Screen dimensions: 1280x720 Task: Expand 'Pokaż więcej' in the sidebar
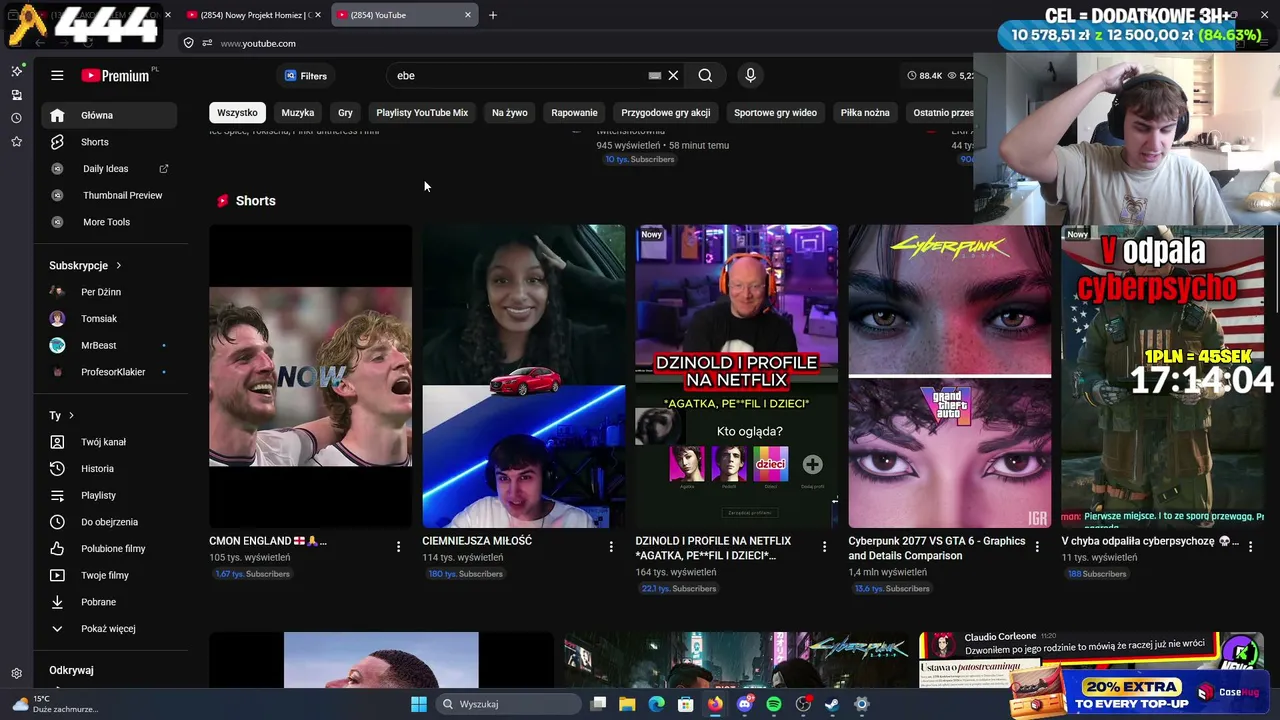coord(110,629)
